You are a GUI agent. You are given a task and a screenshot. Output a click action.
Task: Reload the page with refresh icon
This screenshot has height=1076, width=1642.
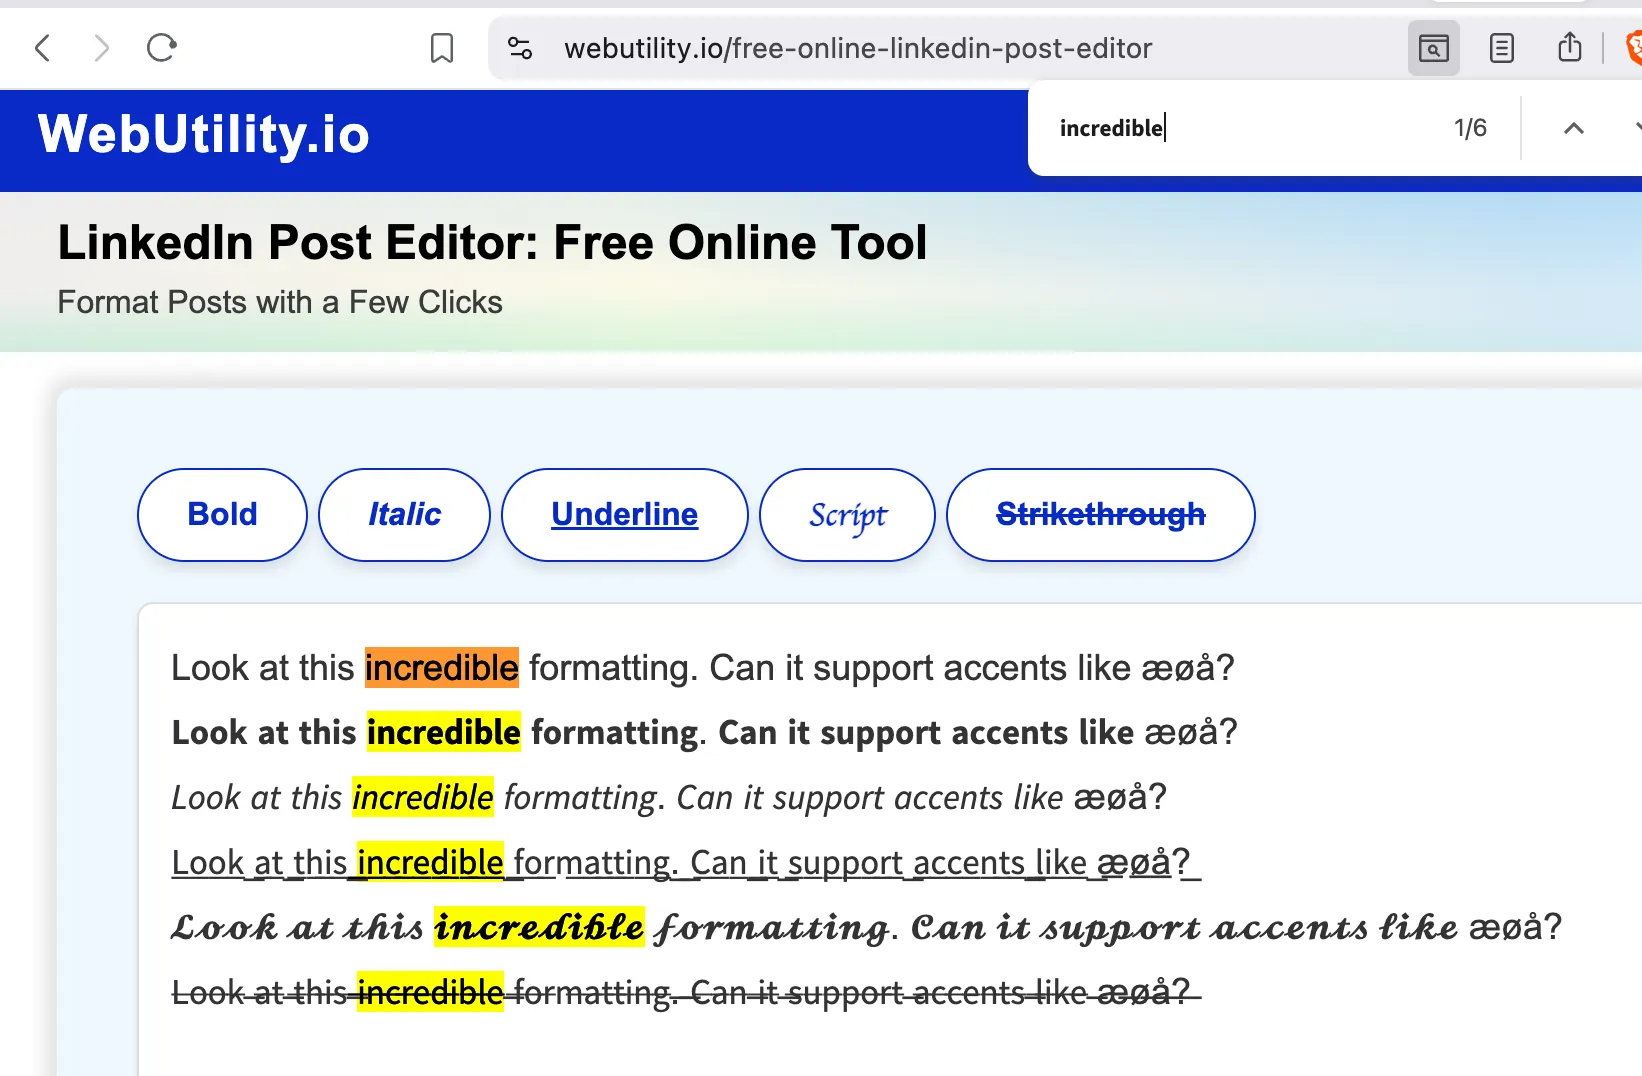161,48
